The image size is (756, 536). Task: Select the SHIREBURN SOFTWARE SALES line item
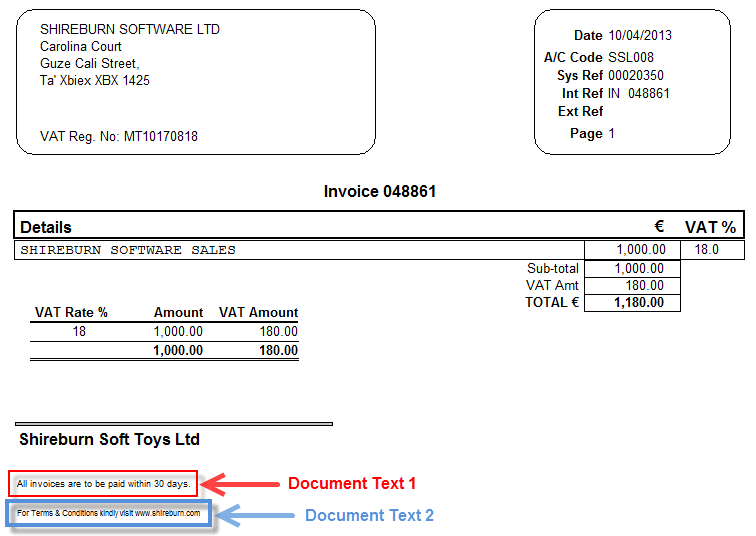[x=128, y=250]
